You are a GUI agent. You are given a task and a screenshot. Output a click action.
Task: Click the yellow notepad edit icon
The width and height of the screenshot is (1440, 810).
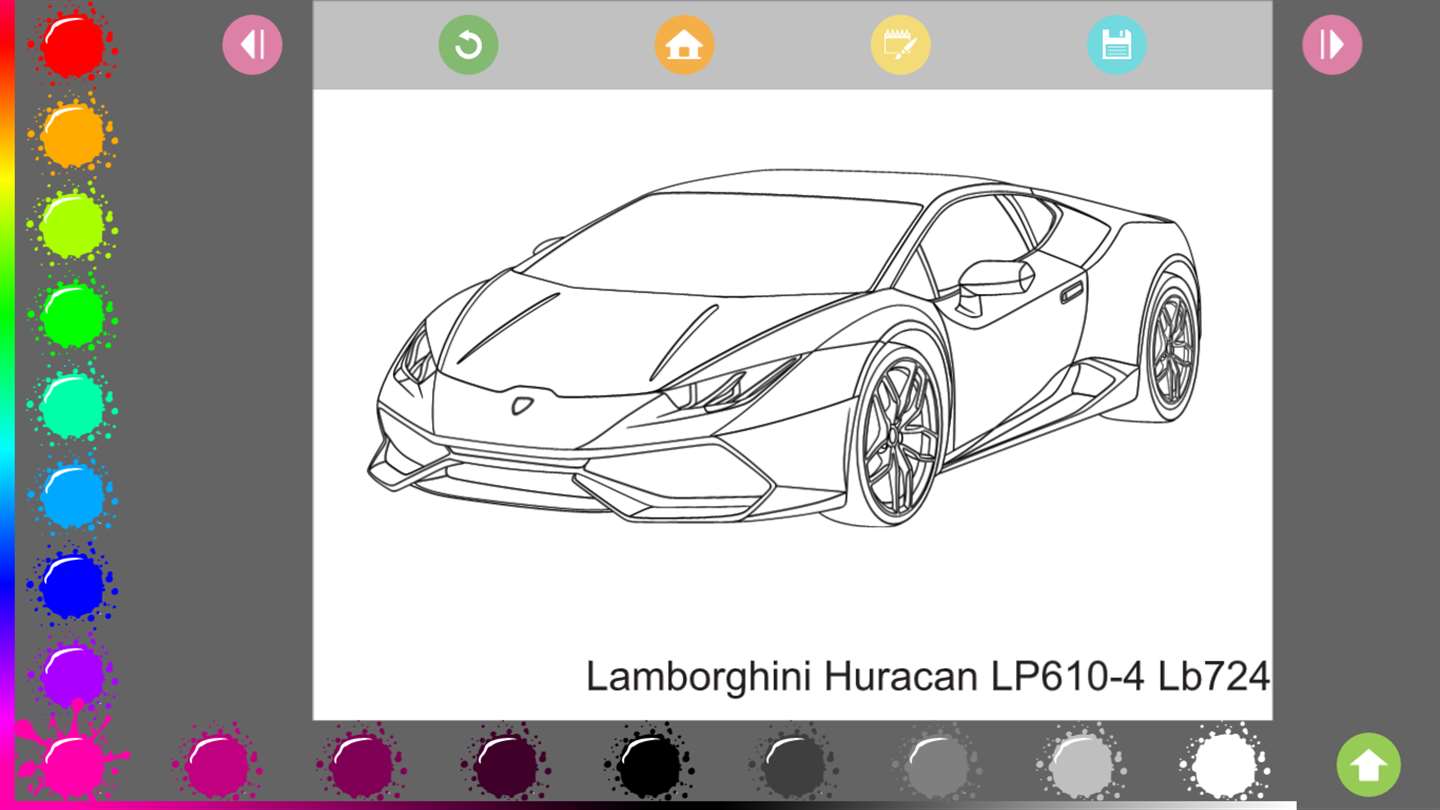(x=900, y=45)
